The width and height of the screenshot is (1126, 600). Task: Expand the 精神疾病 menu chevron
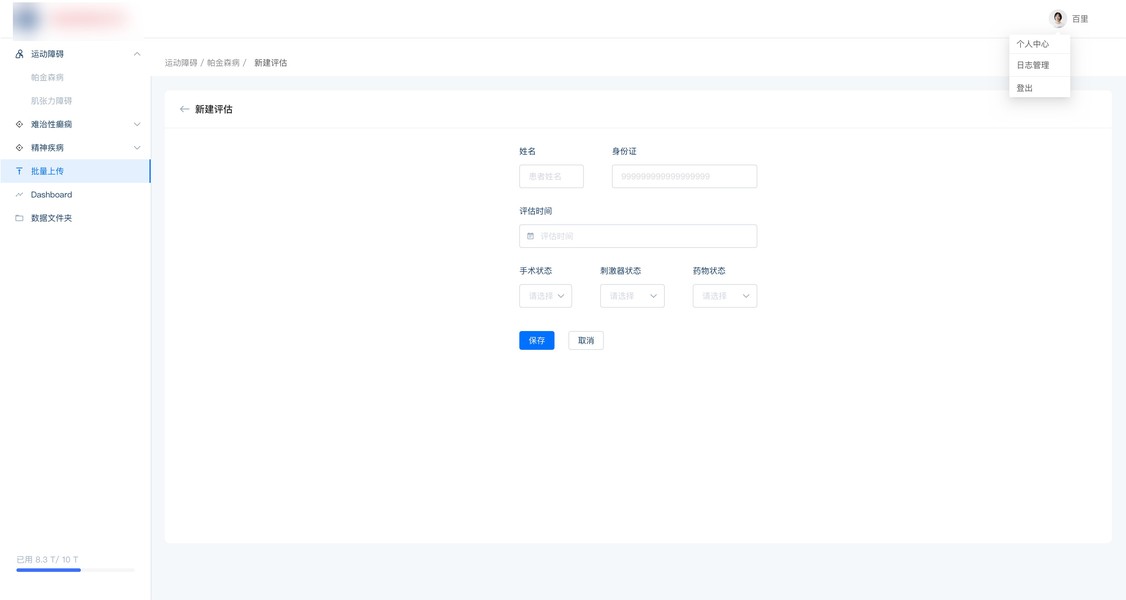point(137,148)
